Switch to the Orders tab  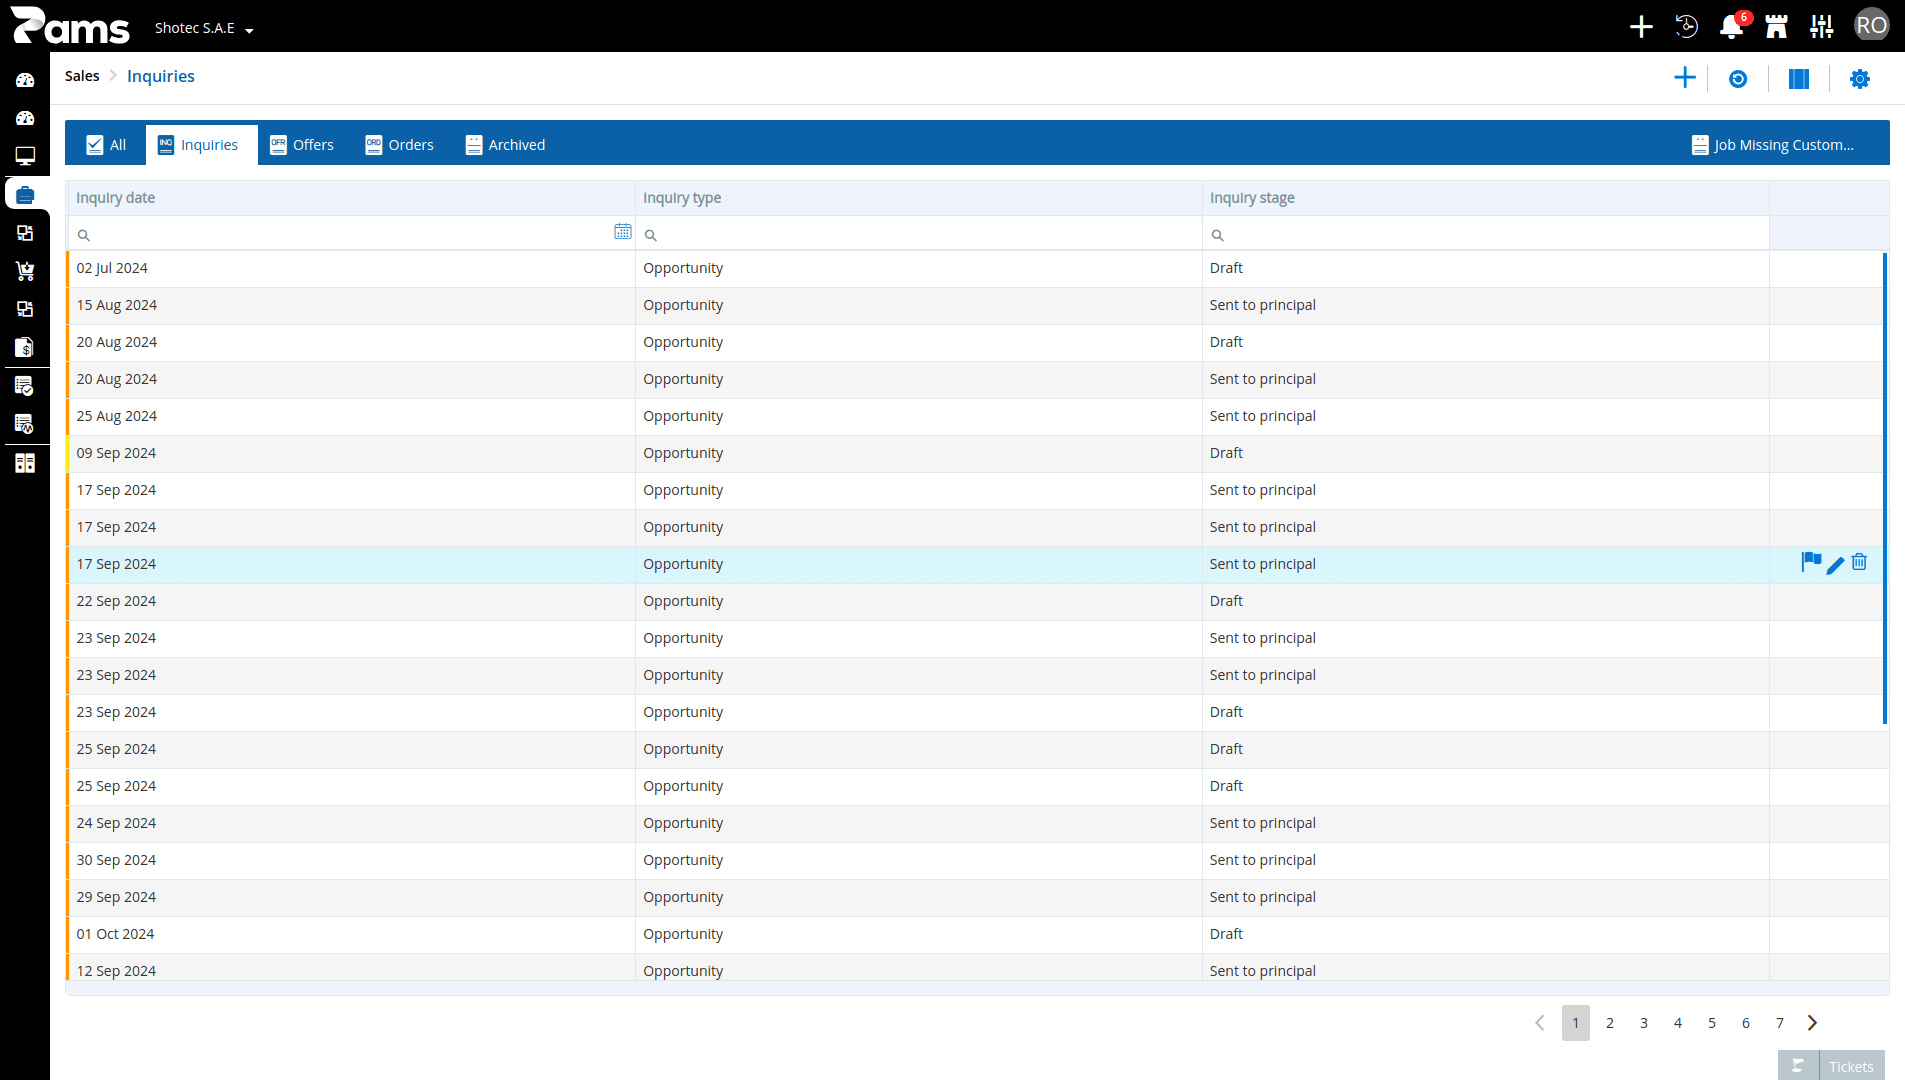click(400, 145)
